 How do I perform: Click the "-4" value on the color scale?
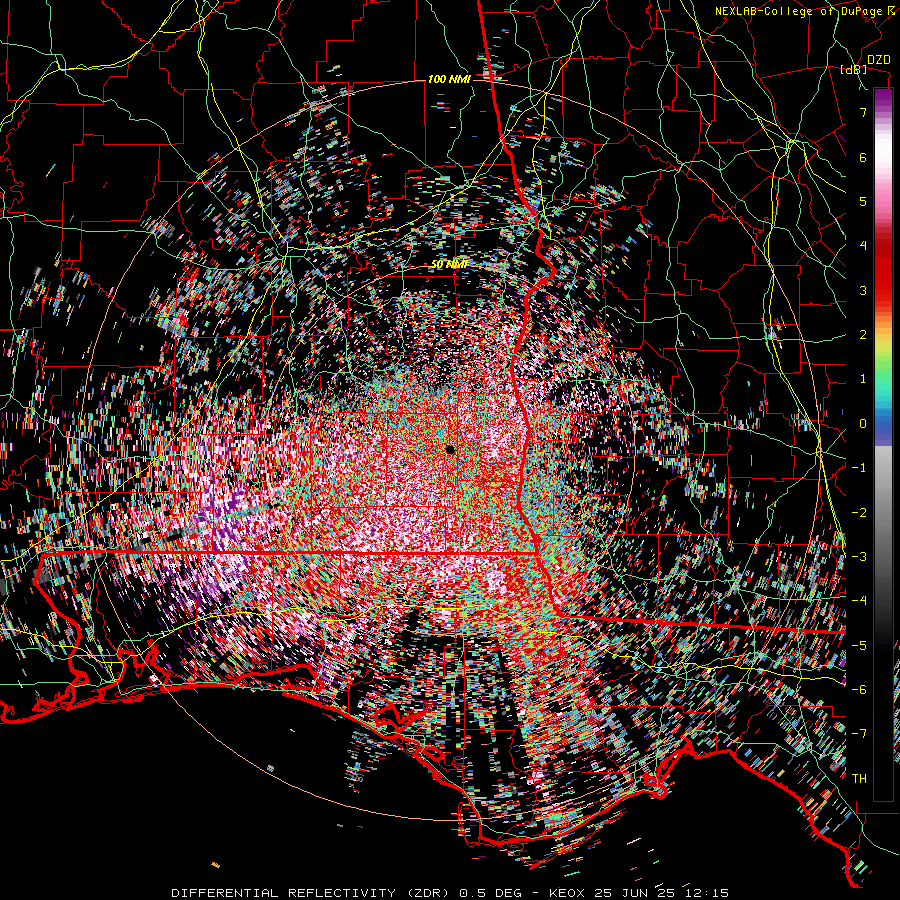[x=859, y=601]
